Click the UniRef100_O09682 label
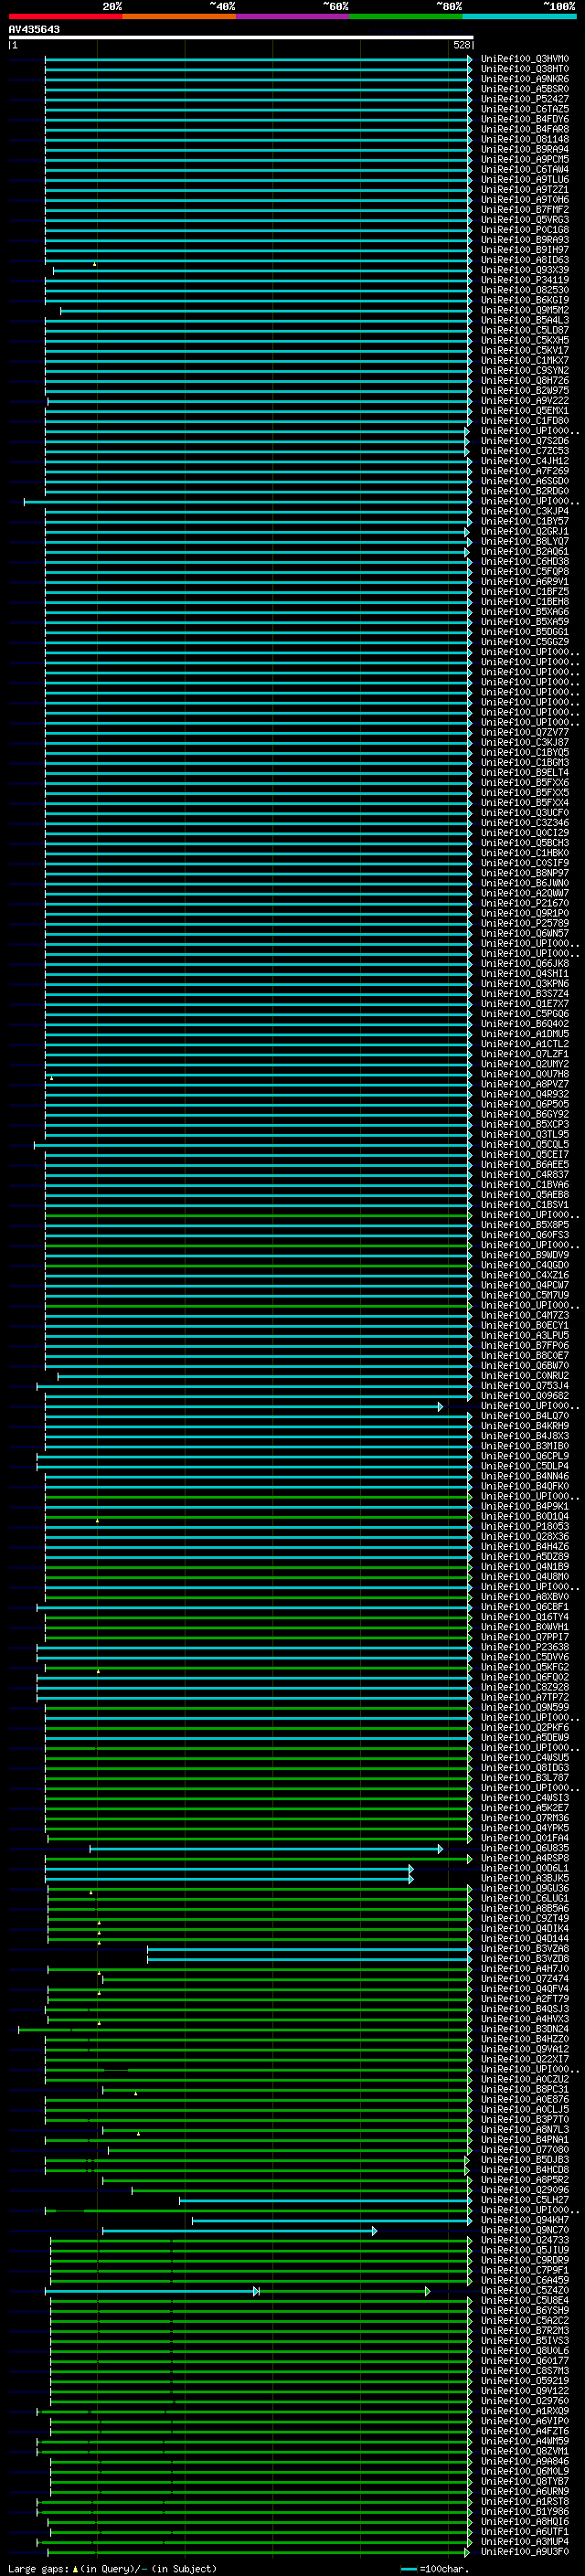Image resolution: width=585 pixels, height=2576 pixels. point(525,1396)
